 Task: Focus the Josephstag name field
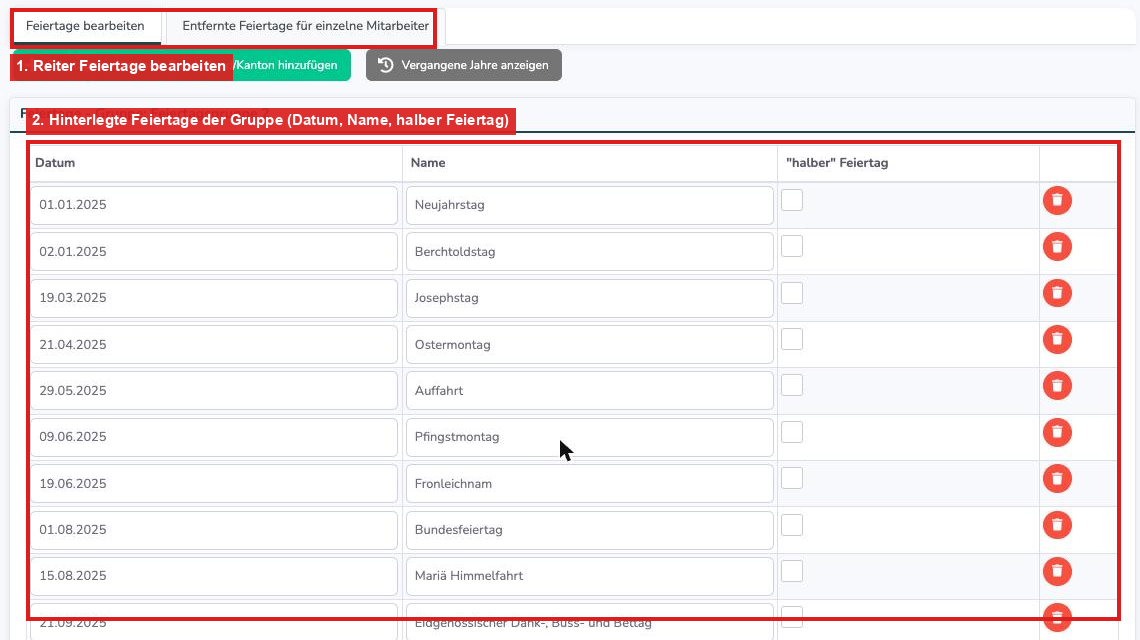590,298
